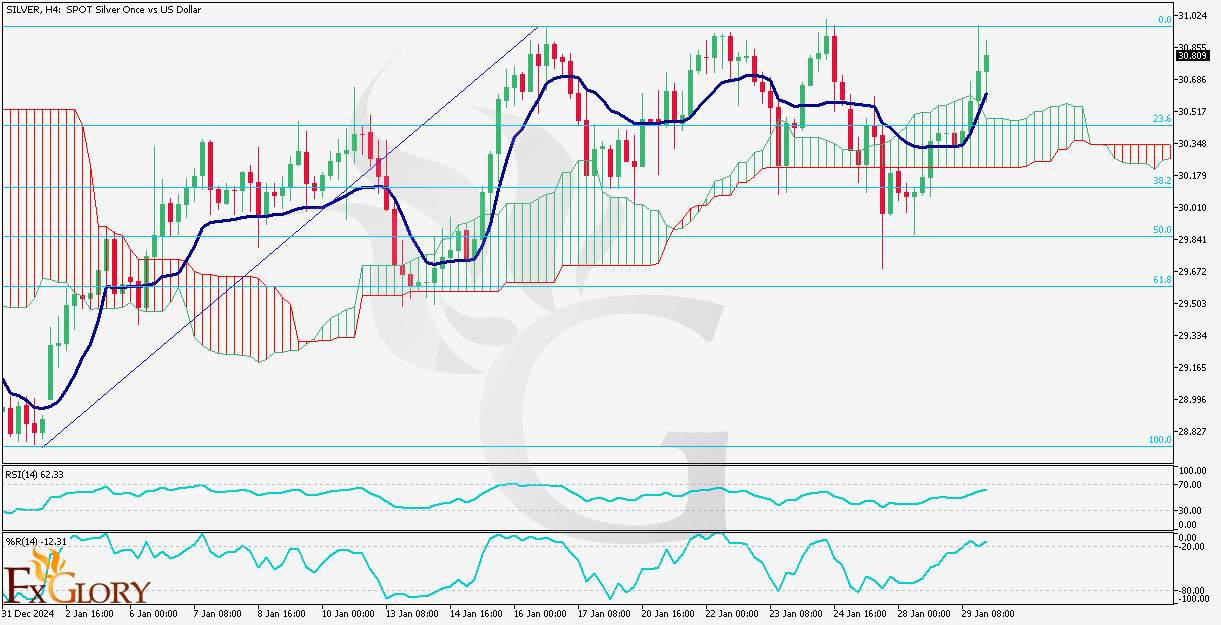
Task: Select the 29.334 price axis label
Action: (1193, 335)
